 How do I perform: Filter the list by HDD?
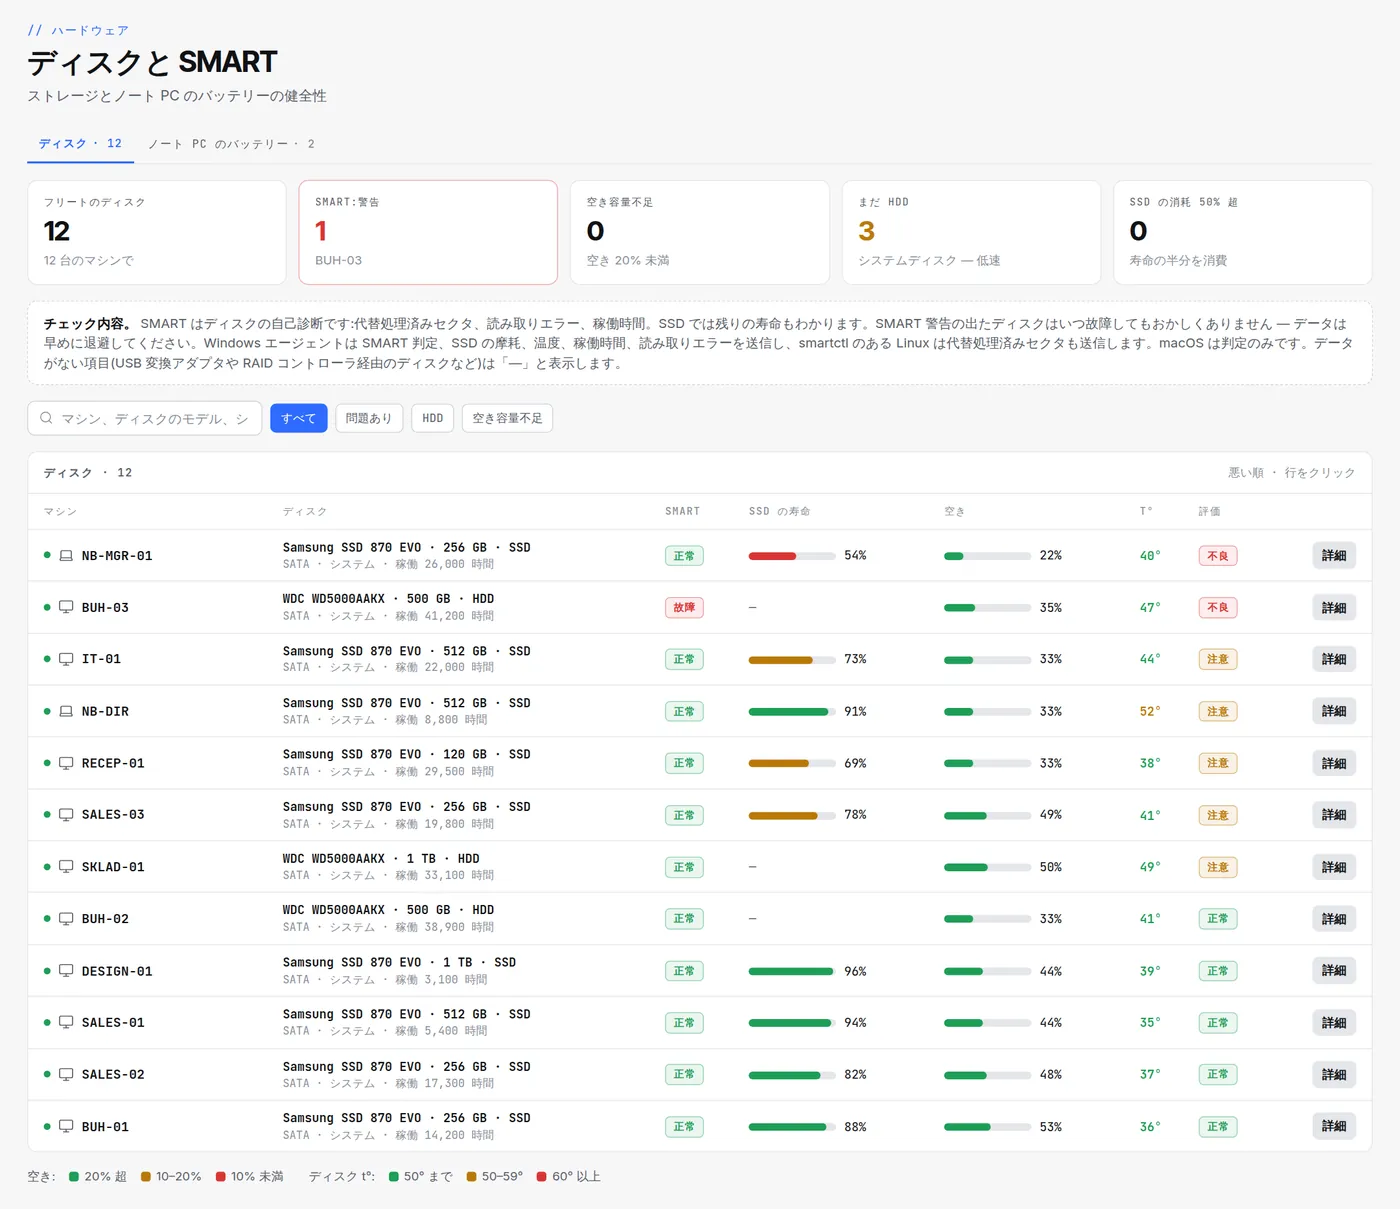tap(433, 418)
